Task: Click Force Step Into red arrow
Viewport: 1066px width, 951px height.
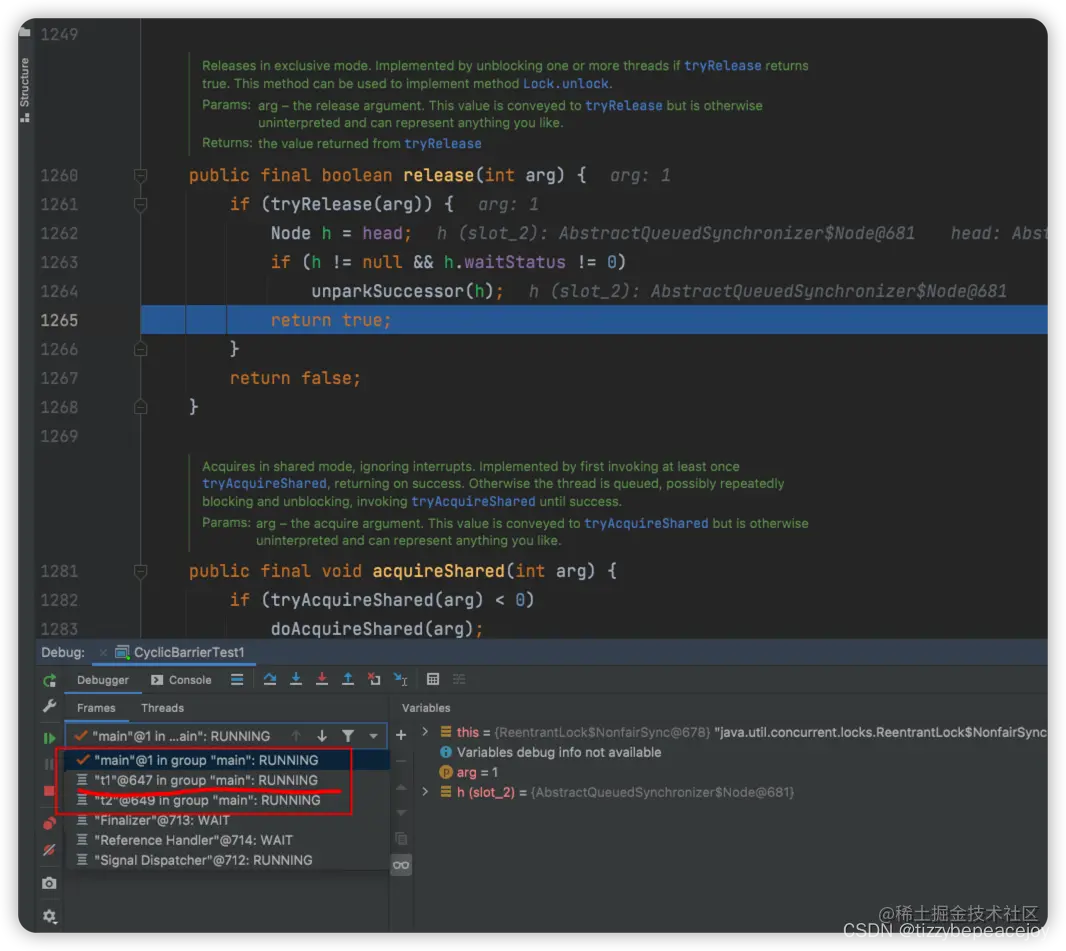Action: 322,680
